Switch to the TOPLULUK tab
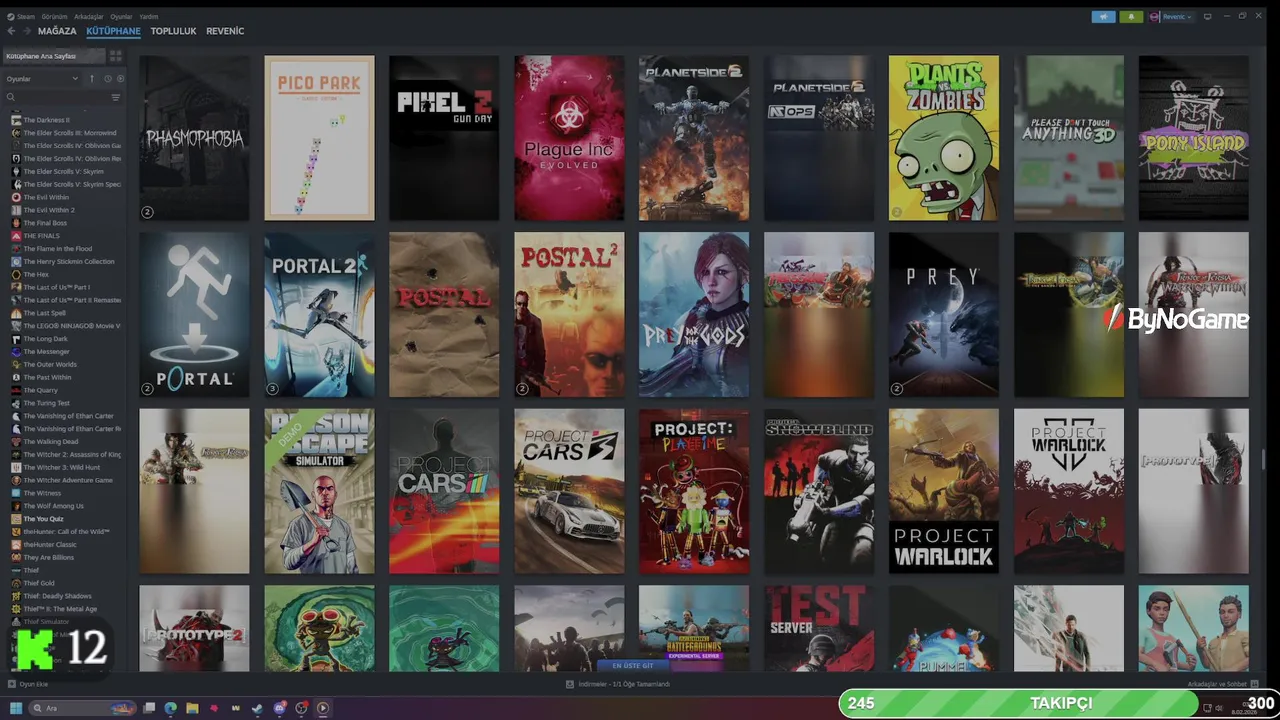This screenshot has height=720, width=1280. (x=173, y=31)
